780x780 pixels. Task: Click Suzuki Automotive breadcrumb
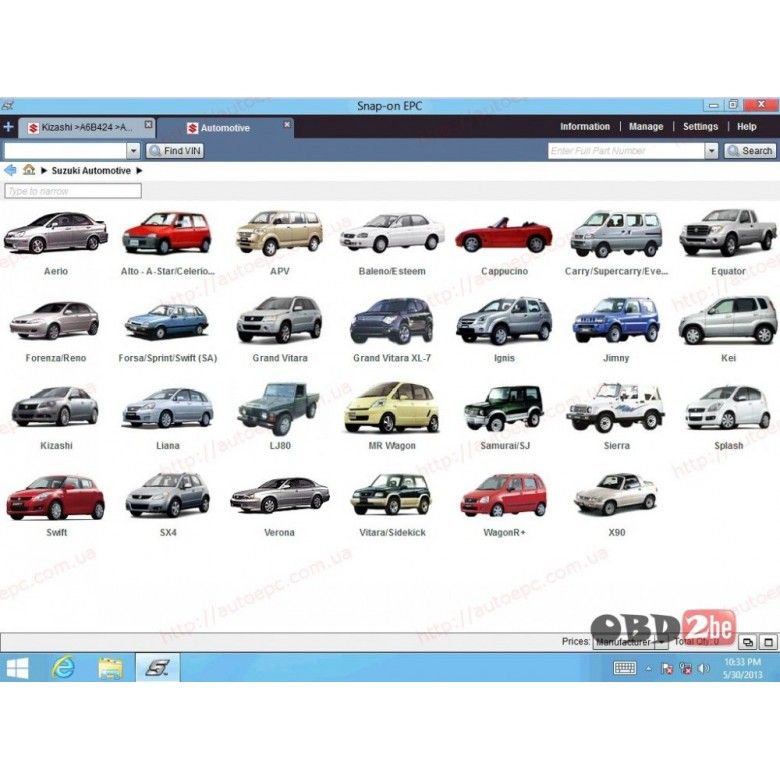pos(91,171)
